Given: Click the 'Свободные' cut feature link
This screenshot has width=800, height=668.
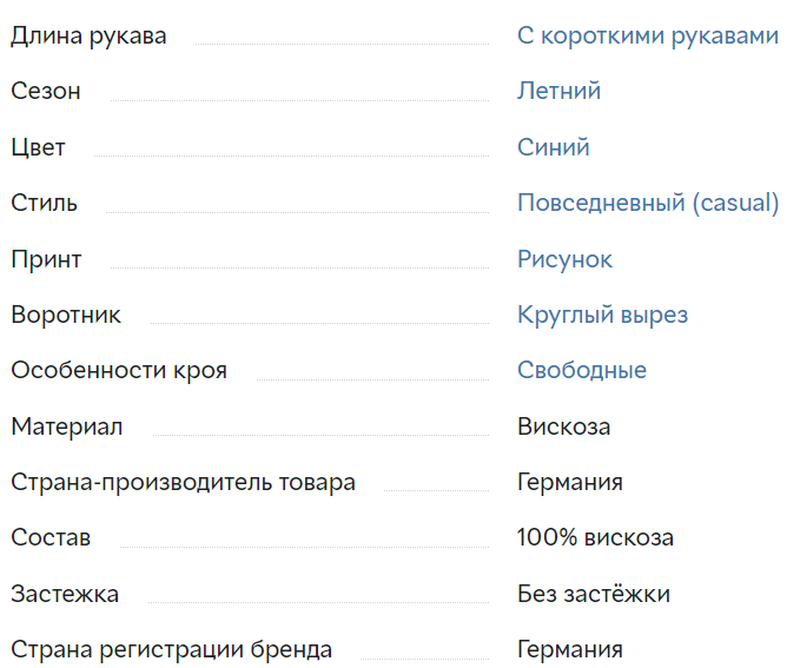Looking at the screenshot, I should (582, 370).
